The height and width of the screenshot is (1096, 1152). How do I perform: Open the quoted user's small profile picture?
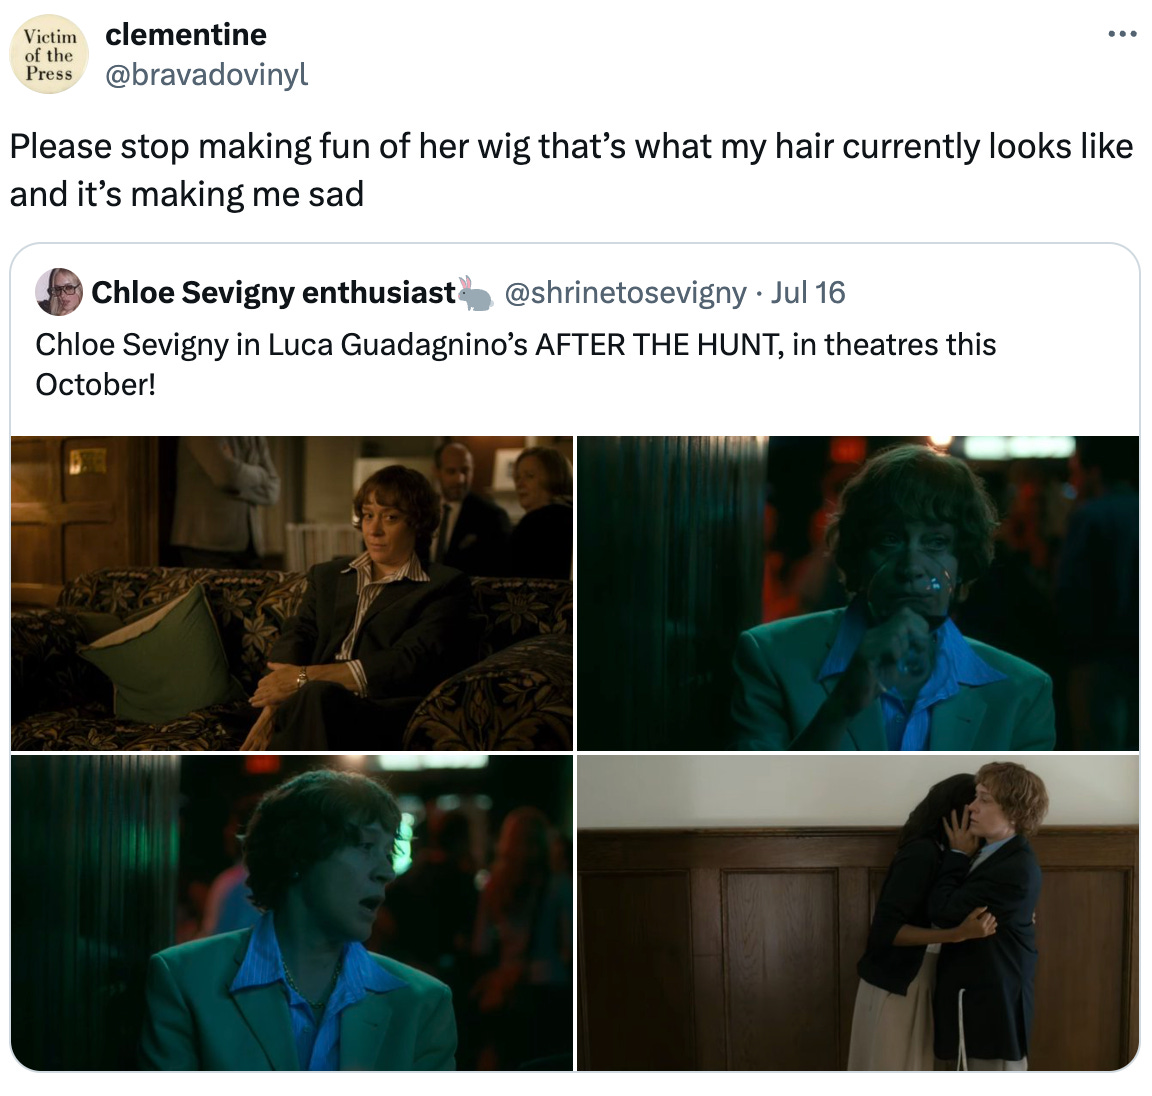pos(59,292)
